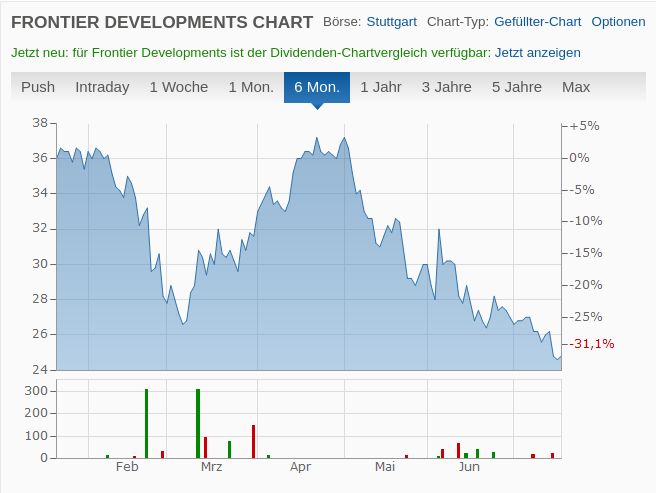Open chart Optionen

(x=618, y=22)
